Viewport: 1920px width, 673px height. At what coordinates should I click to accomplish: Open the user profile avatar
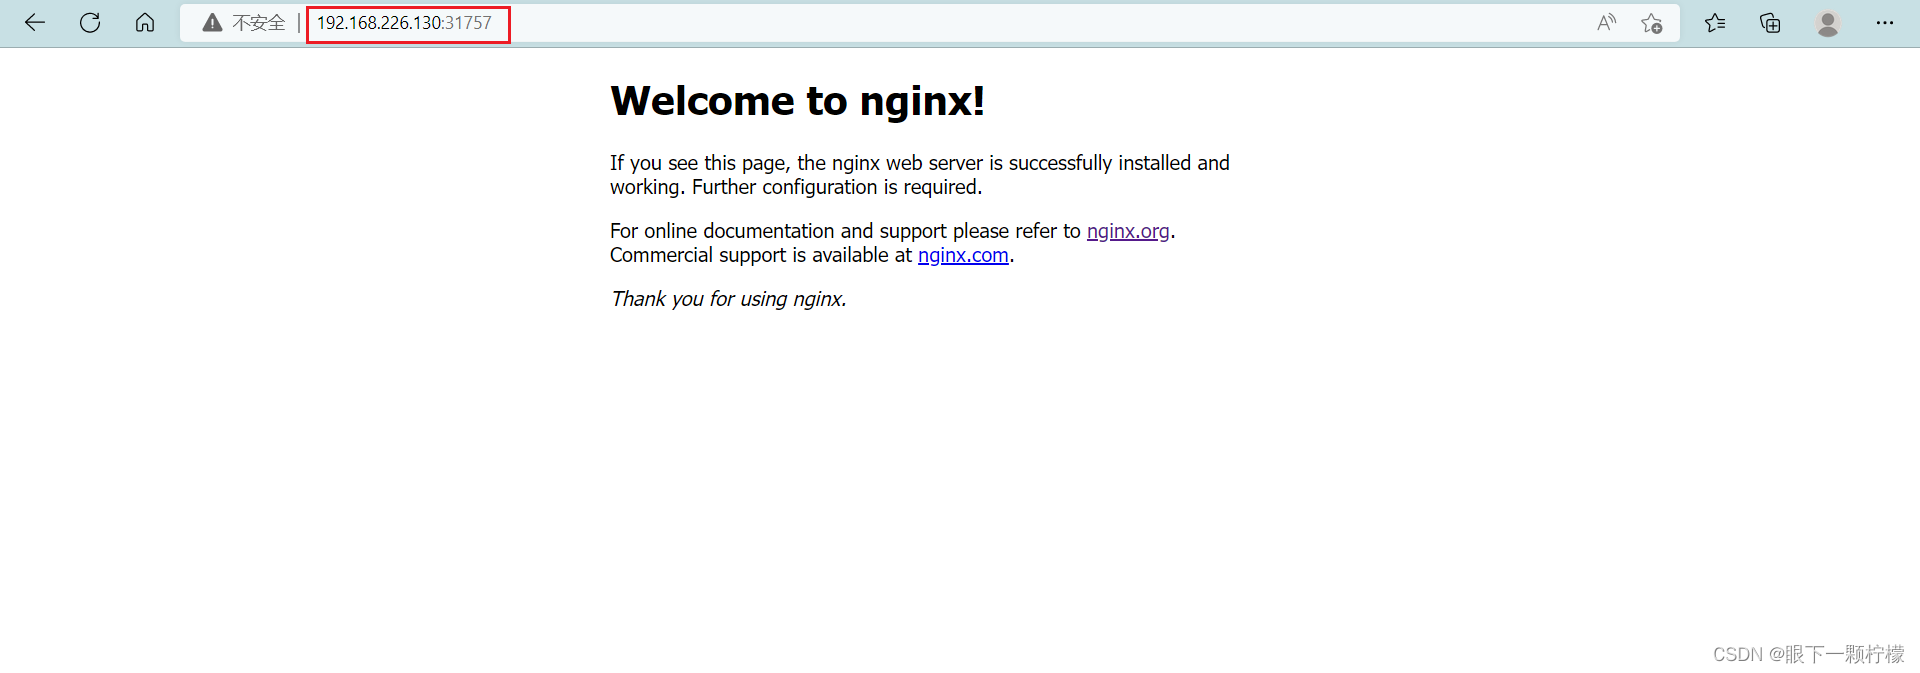point(1828,23)
